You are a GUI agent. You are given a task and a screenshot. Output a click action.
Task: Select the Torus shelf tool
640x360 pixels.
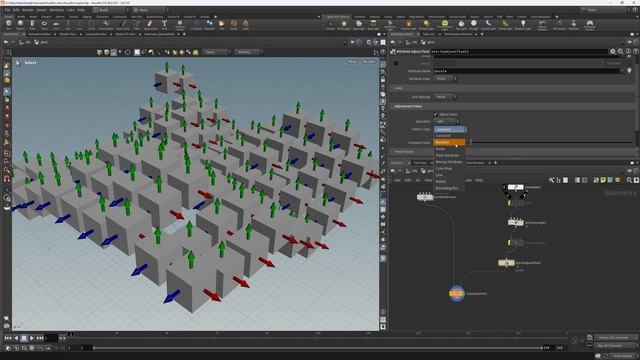point(44,24)
